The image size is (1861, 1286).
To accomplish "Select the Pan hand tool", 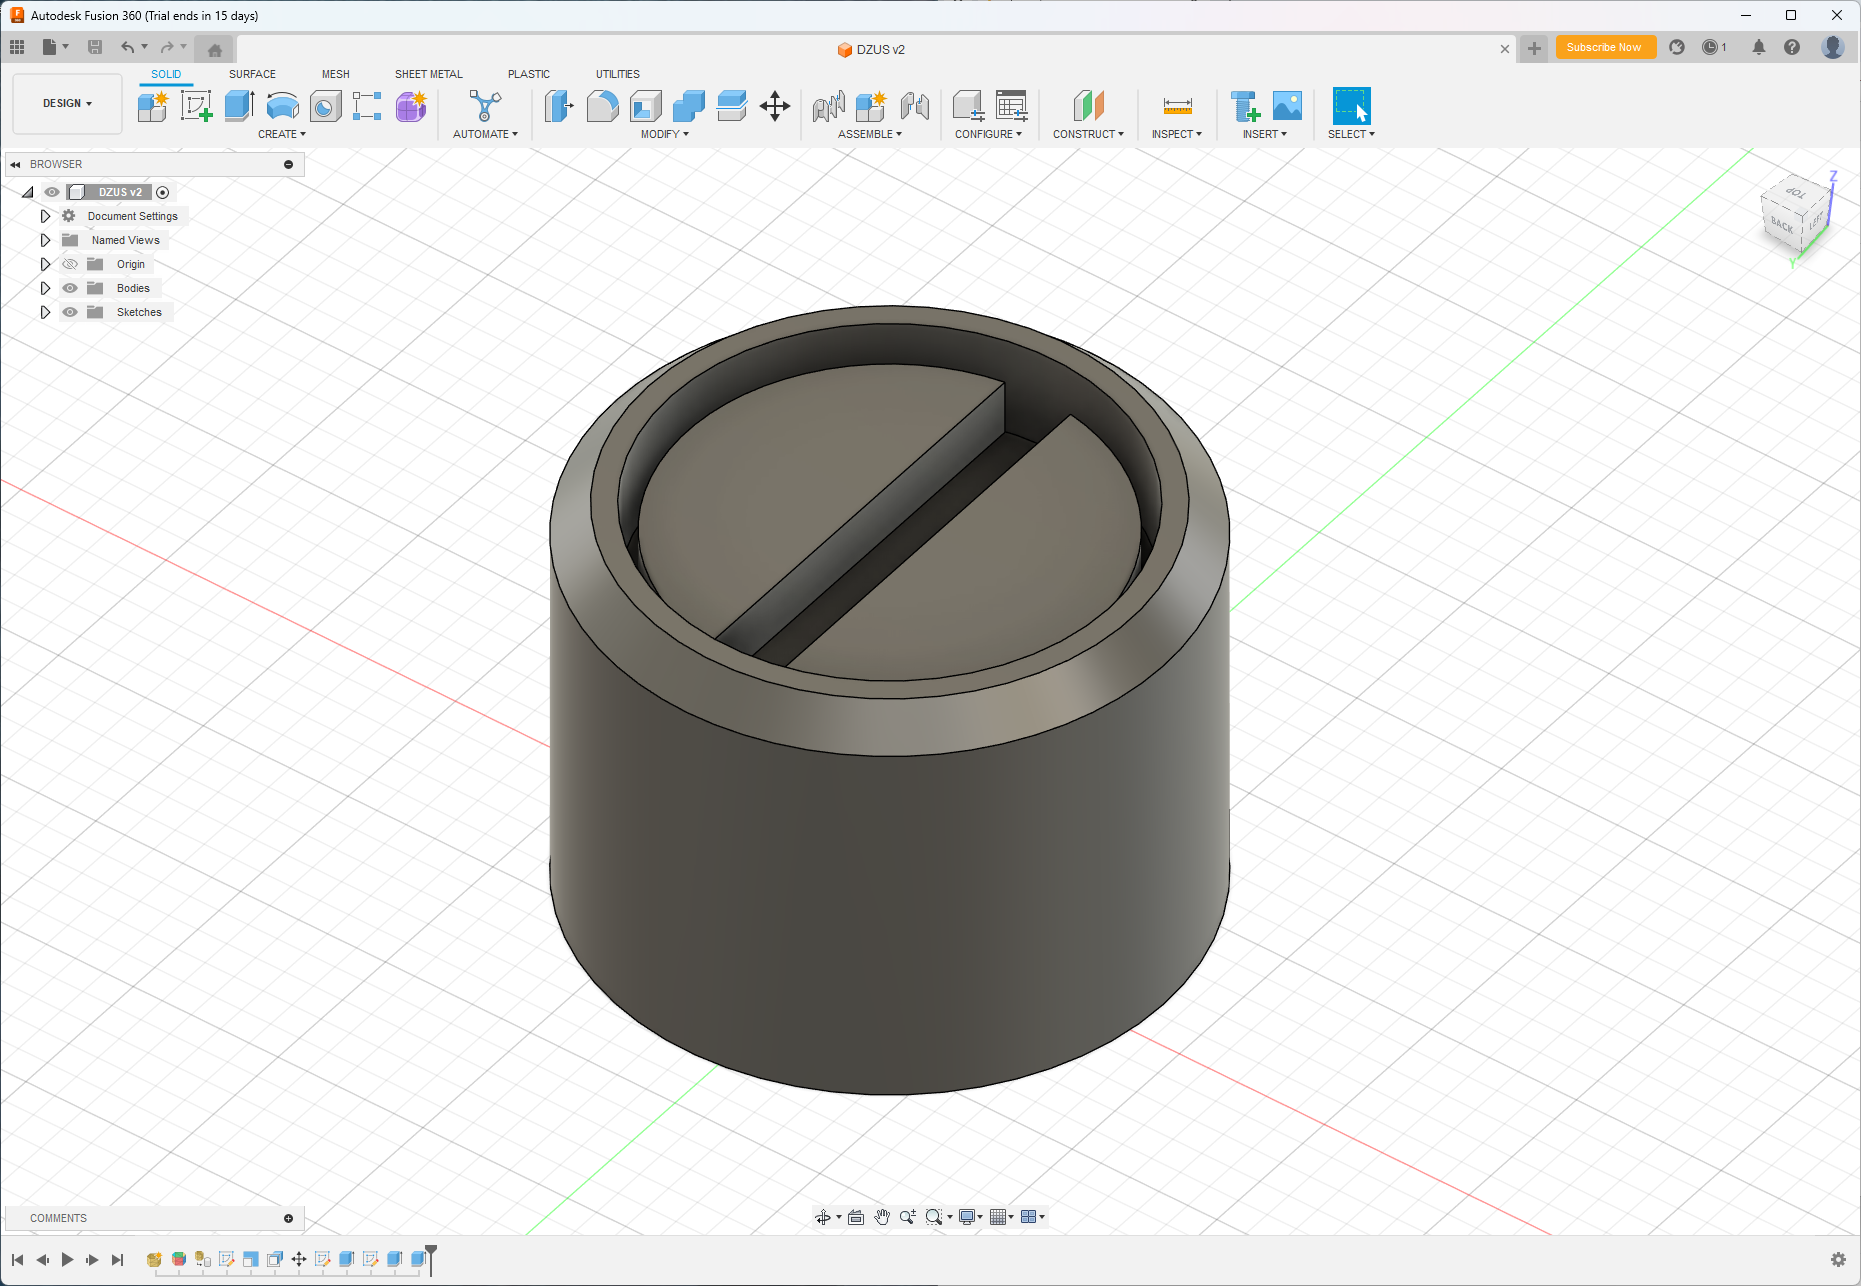I will tap(882, 1217).
